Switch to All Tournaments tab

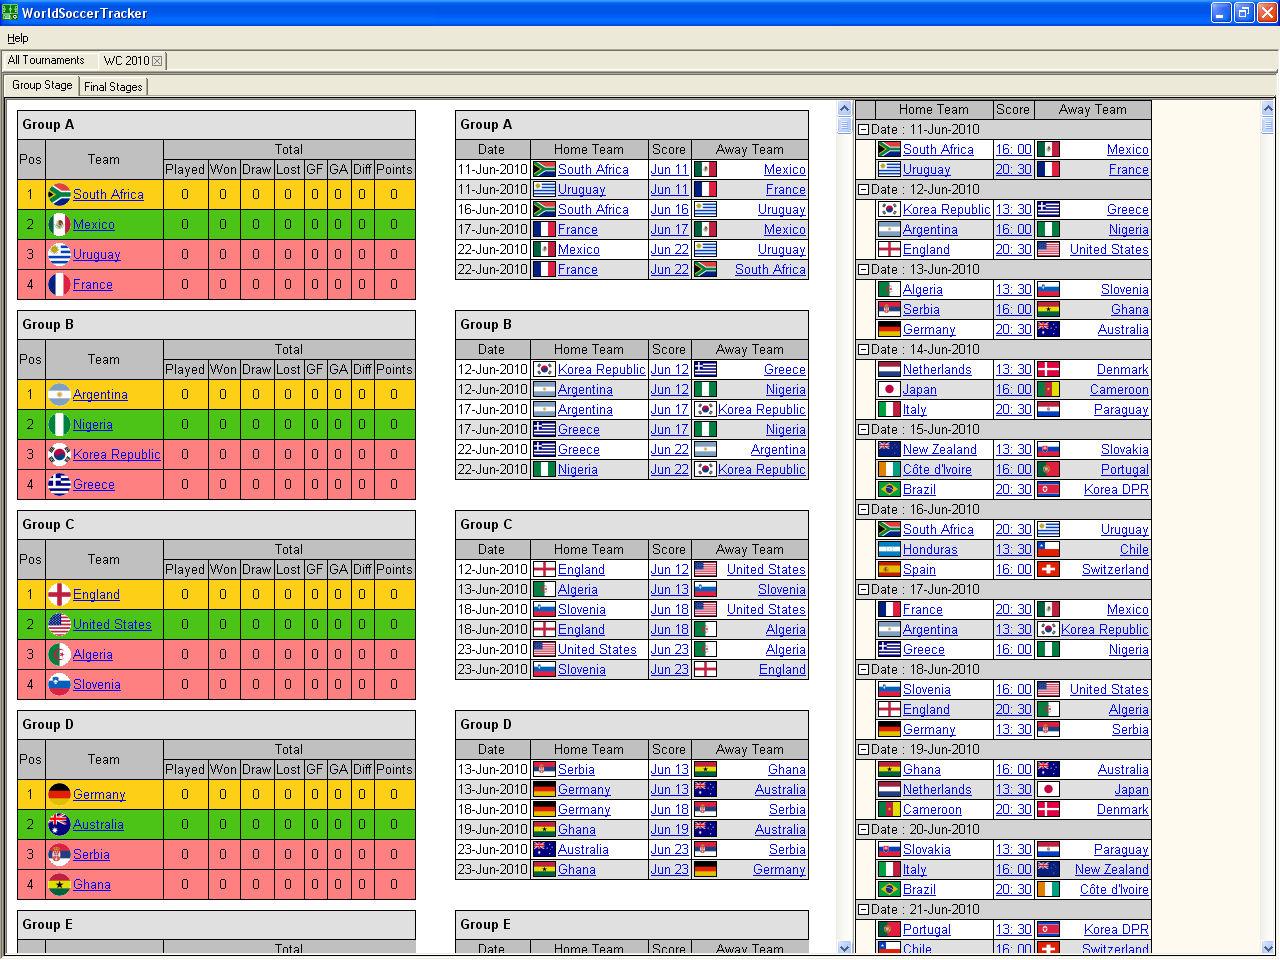(46, 60)
